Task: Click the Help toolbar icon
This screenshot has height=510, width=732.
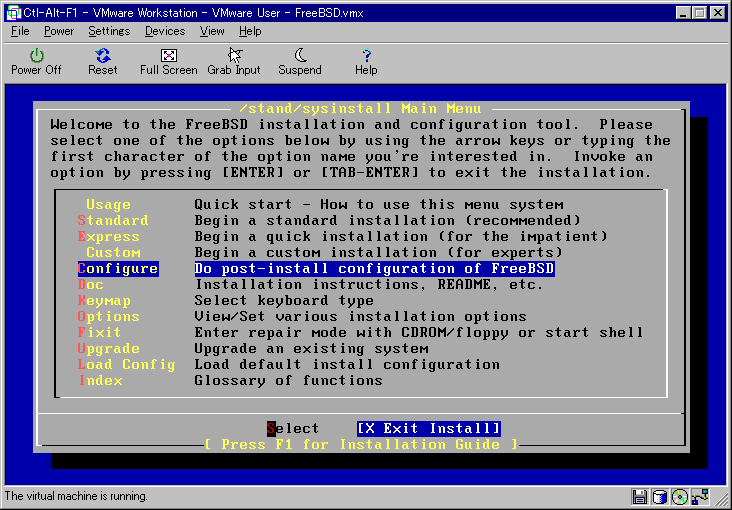Action: 366,62
